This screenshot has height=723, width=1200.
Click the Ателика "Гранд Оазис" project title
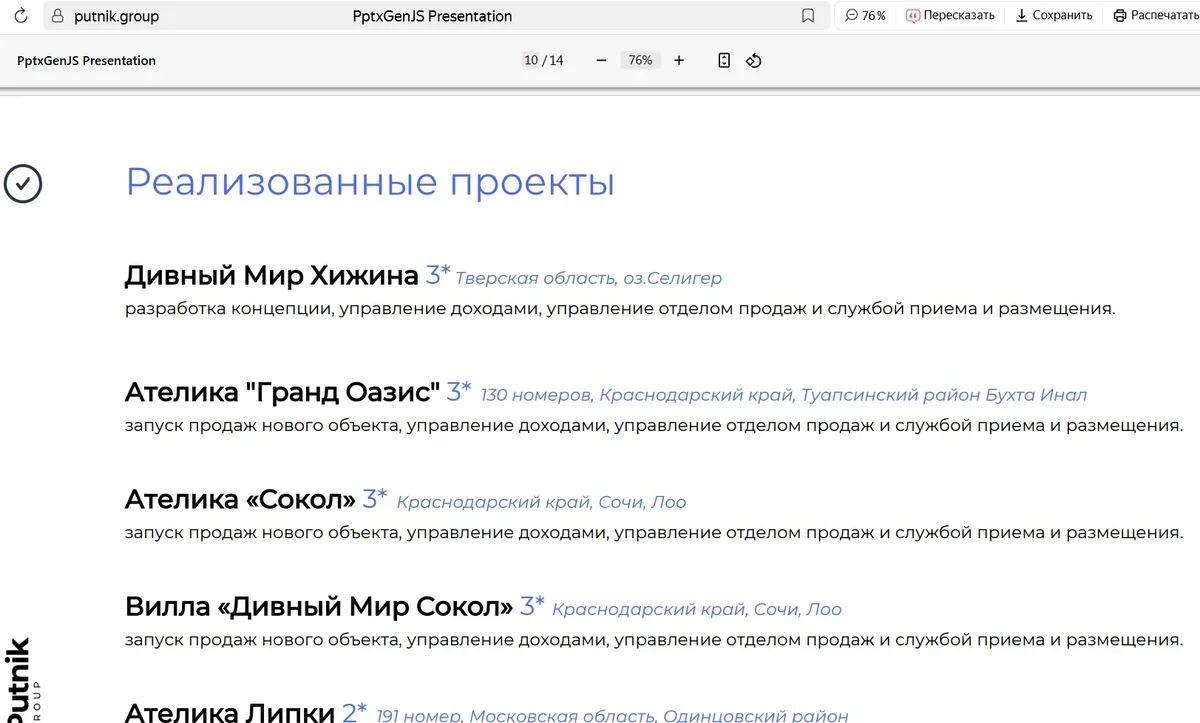tap(282, 392)
